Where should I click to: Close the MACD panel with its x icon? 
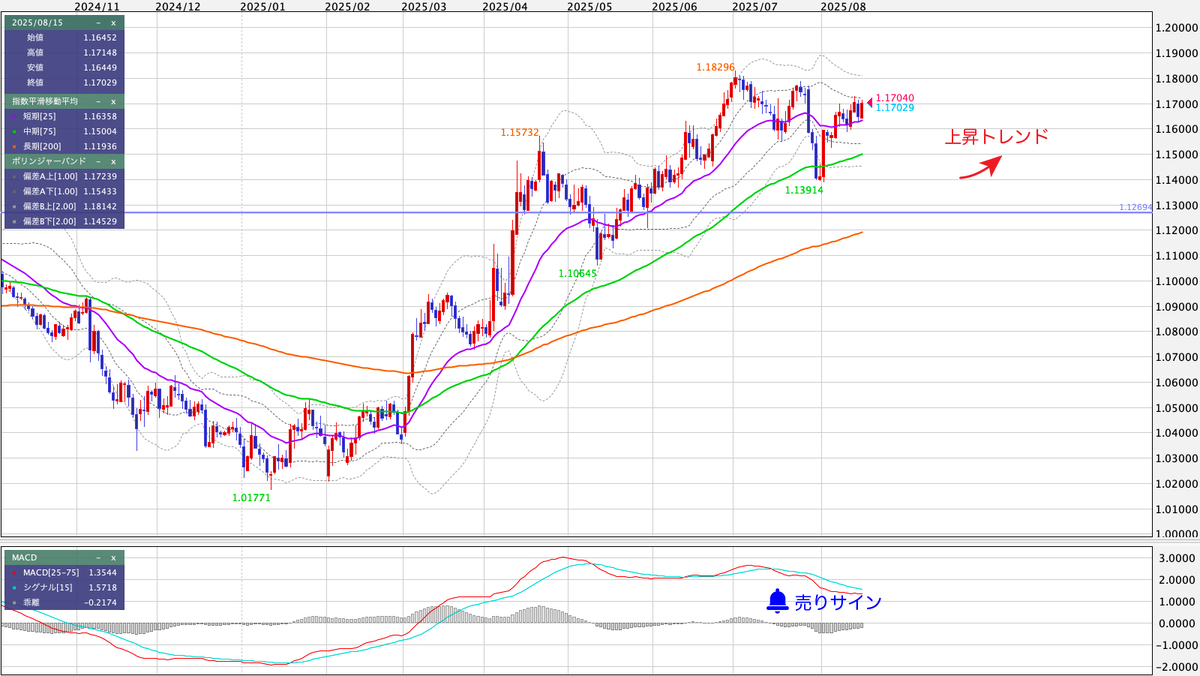[x=113, y=558]
